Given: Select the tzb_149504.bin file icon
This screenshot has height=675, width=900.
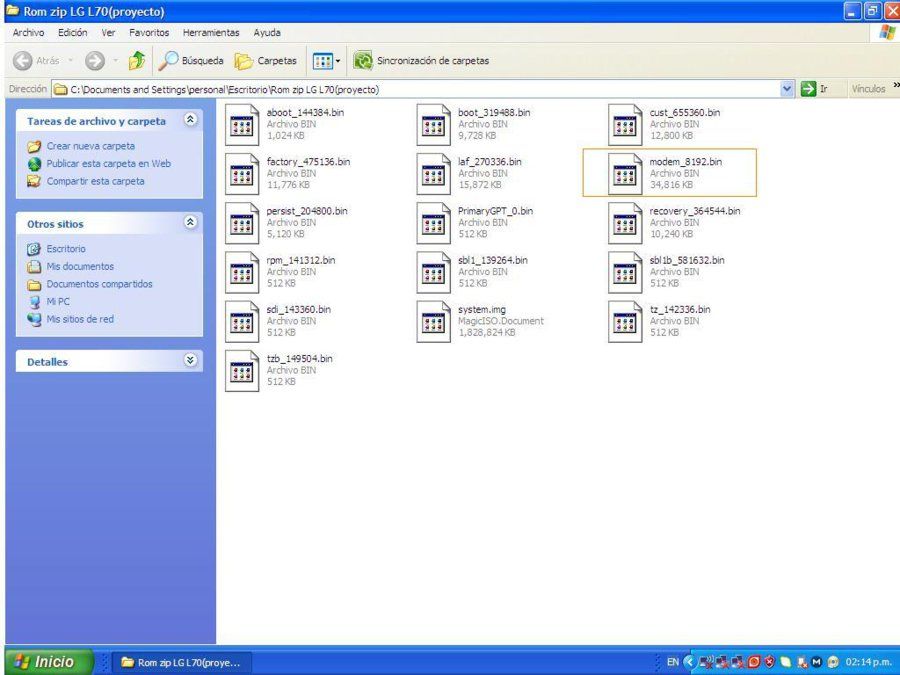Looking at the screenshot, I should (242, 371).
